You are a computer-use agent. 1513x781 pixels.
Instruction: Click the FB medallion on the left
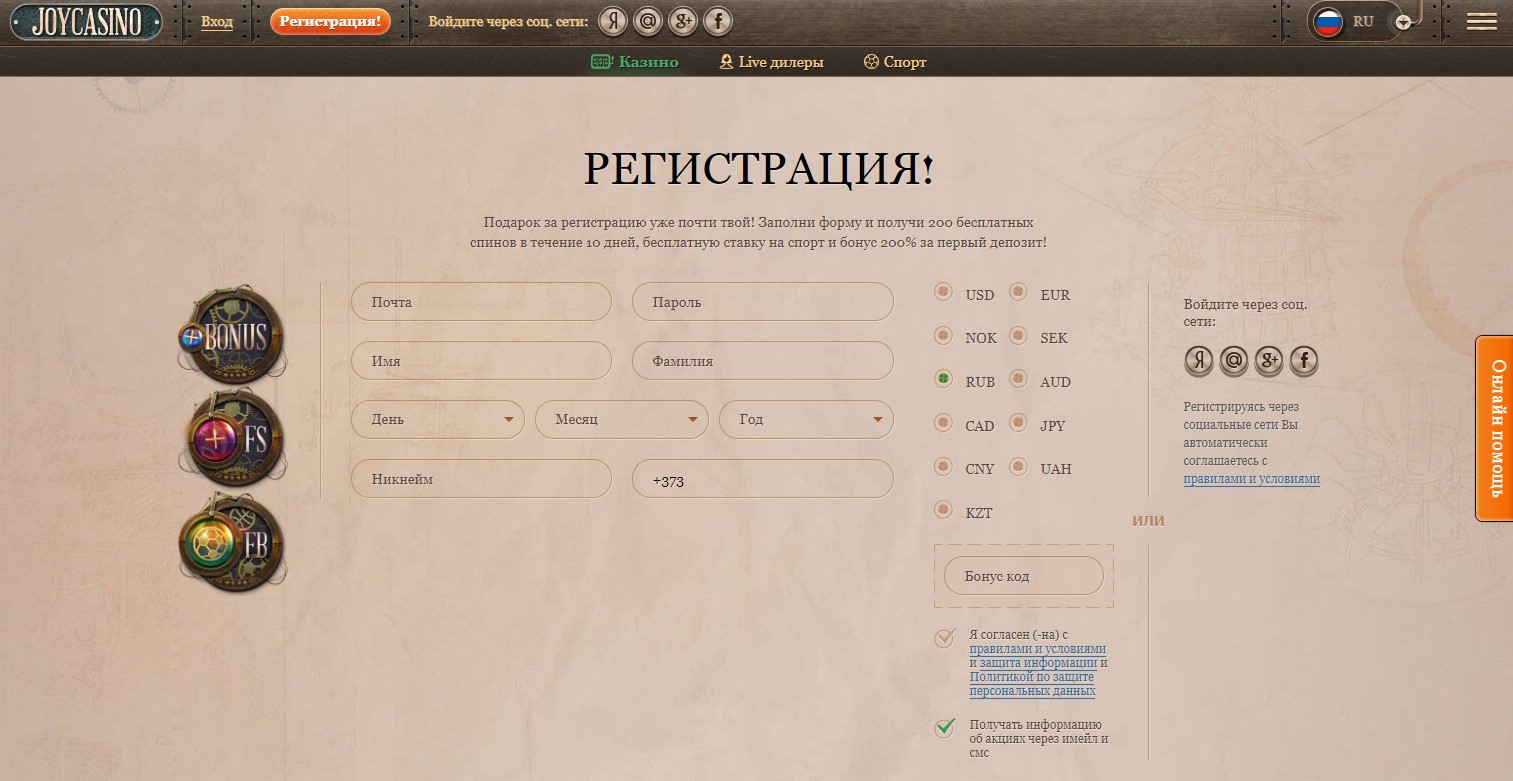click(232, 543)
